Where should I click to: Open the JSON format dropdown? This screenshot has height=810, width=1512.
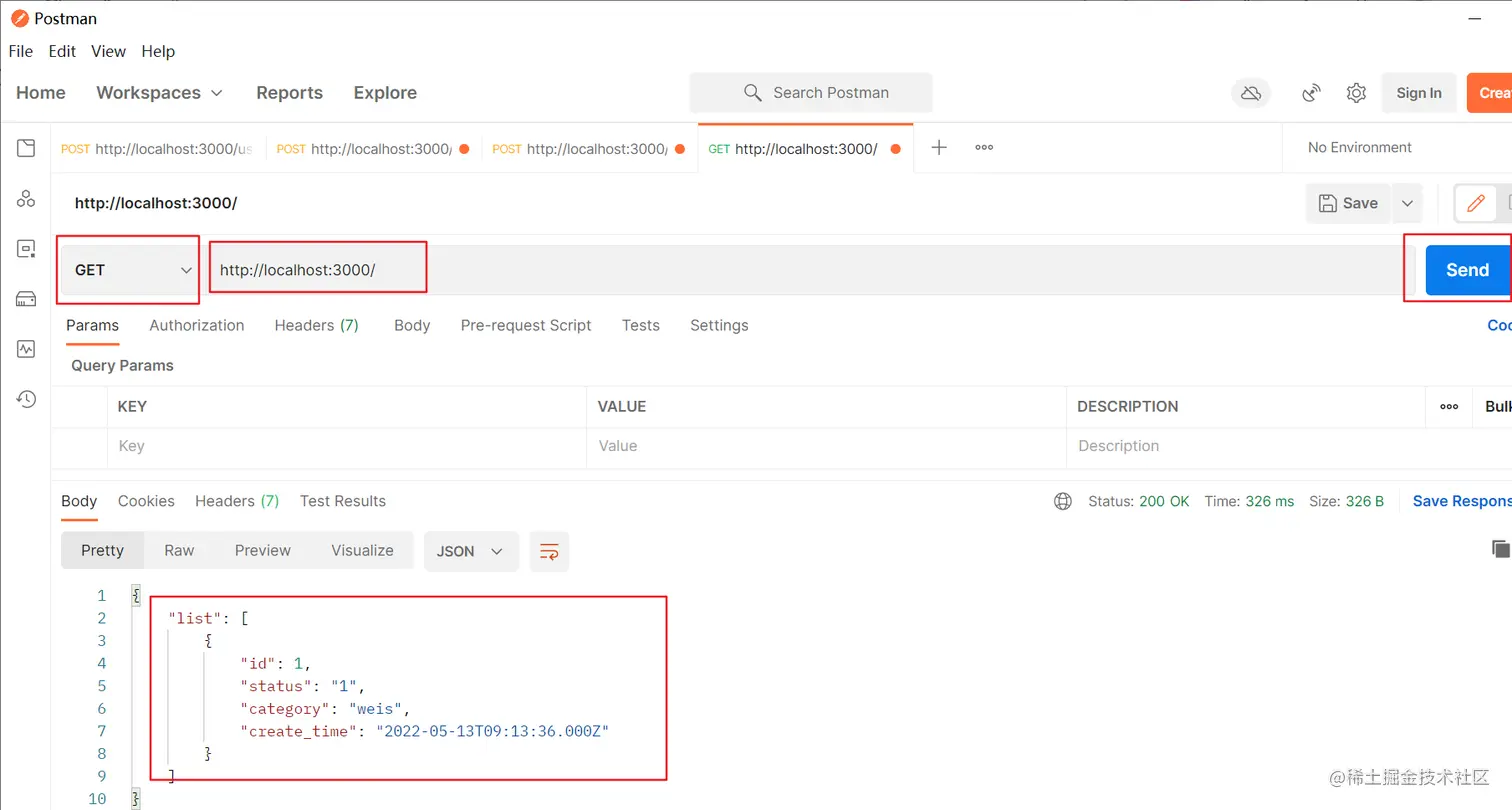(471, 551)
